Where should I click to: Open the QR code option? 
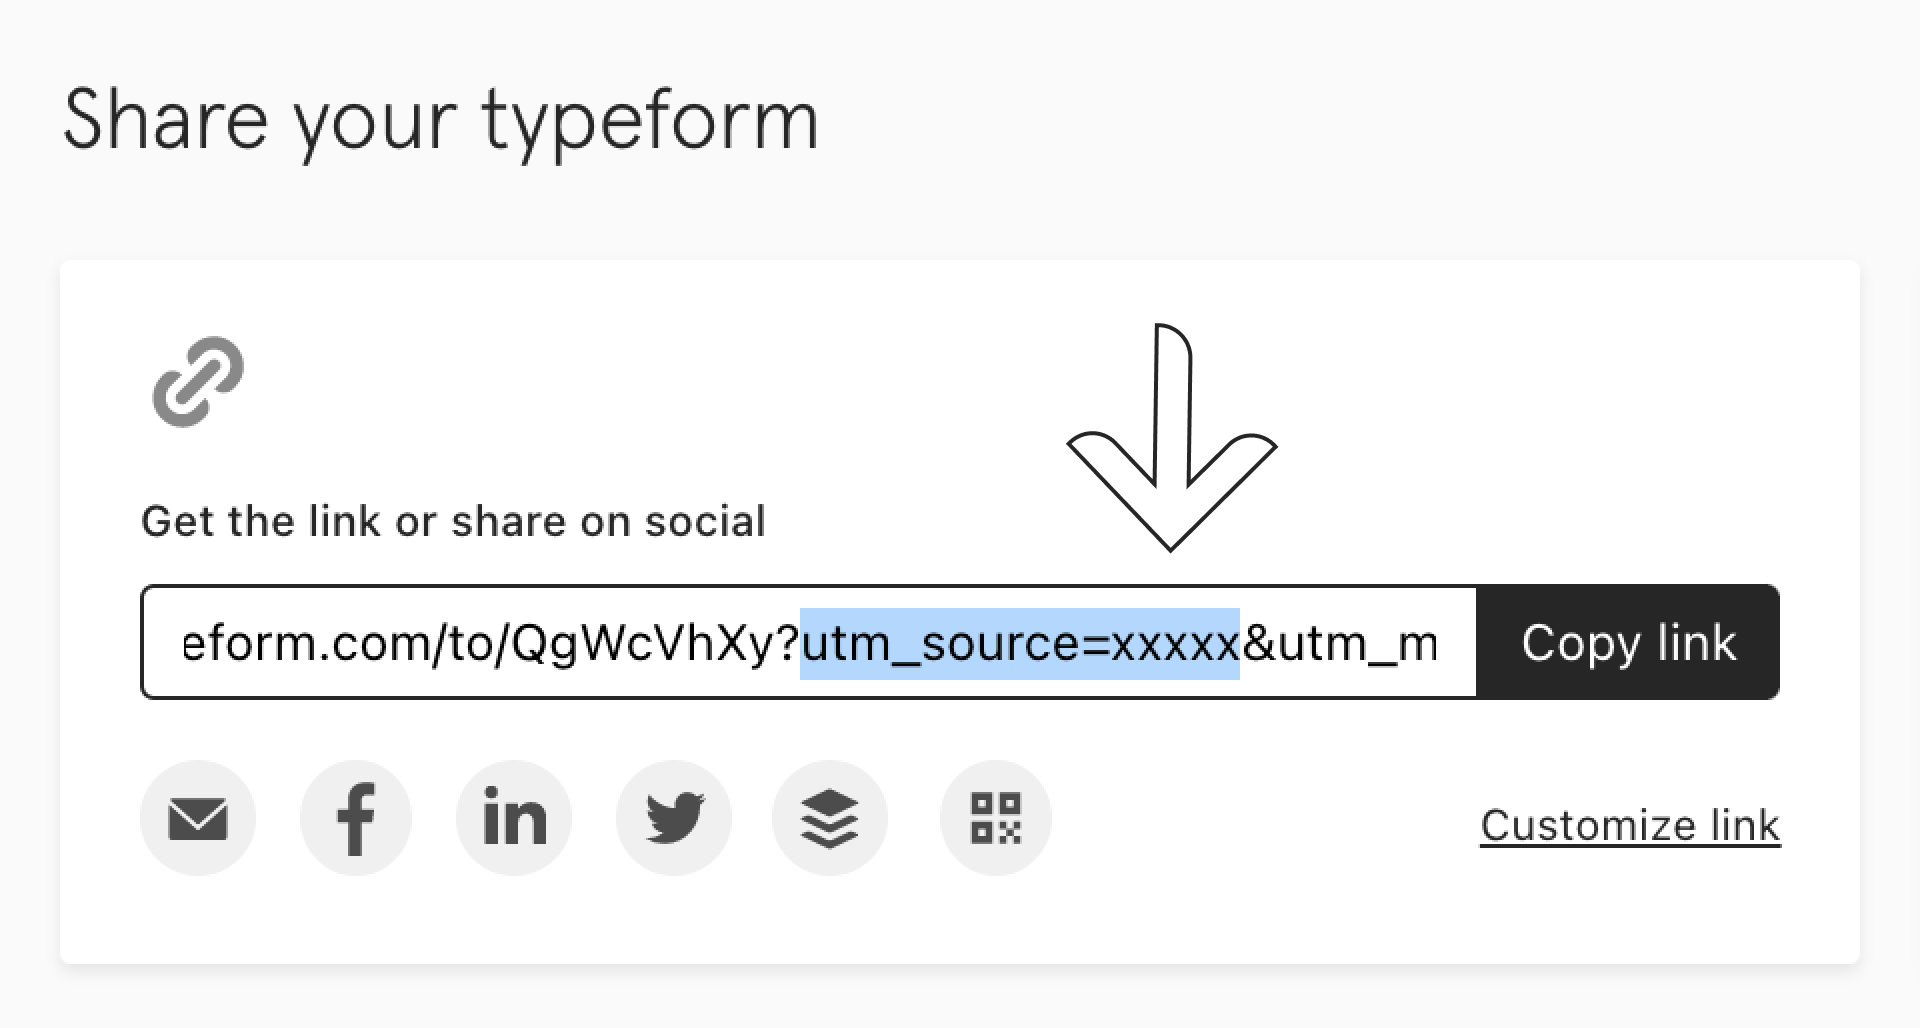pos(996,819)
